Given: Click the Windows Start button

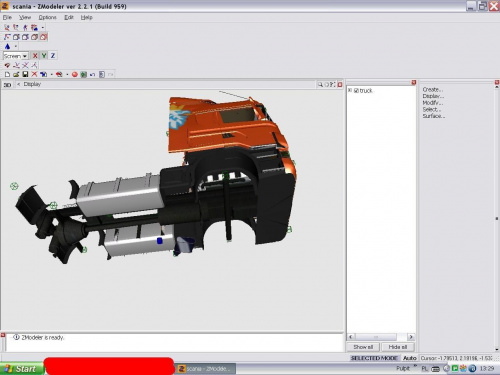Looking at the screenshot, I should pyautogui.click(x=22, y=369).
